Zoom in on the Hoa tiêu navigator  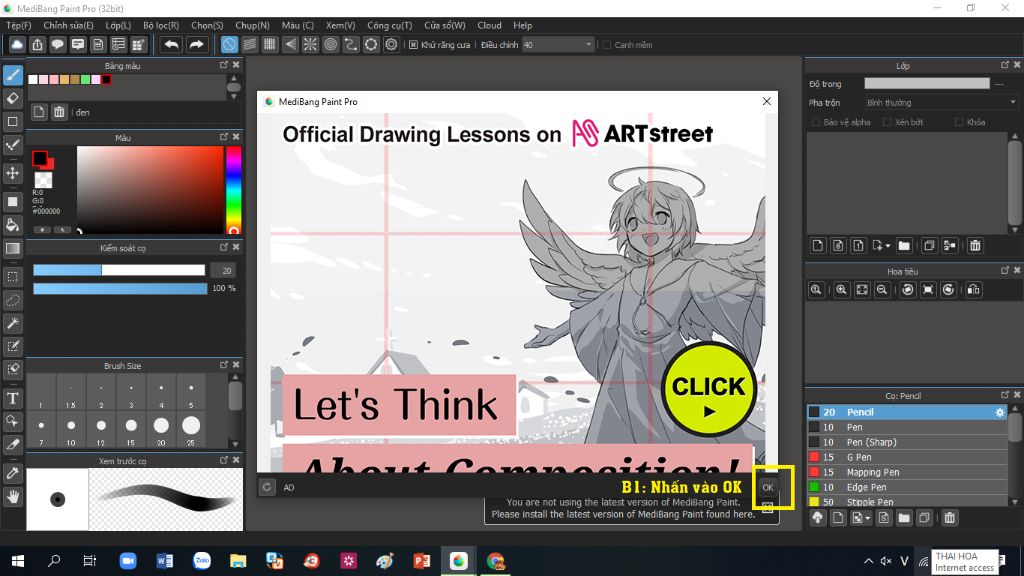(841, 290)
